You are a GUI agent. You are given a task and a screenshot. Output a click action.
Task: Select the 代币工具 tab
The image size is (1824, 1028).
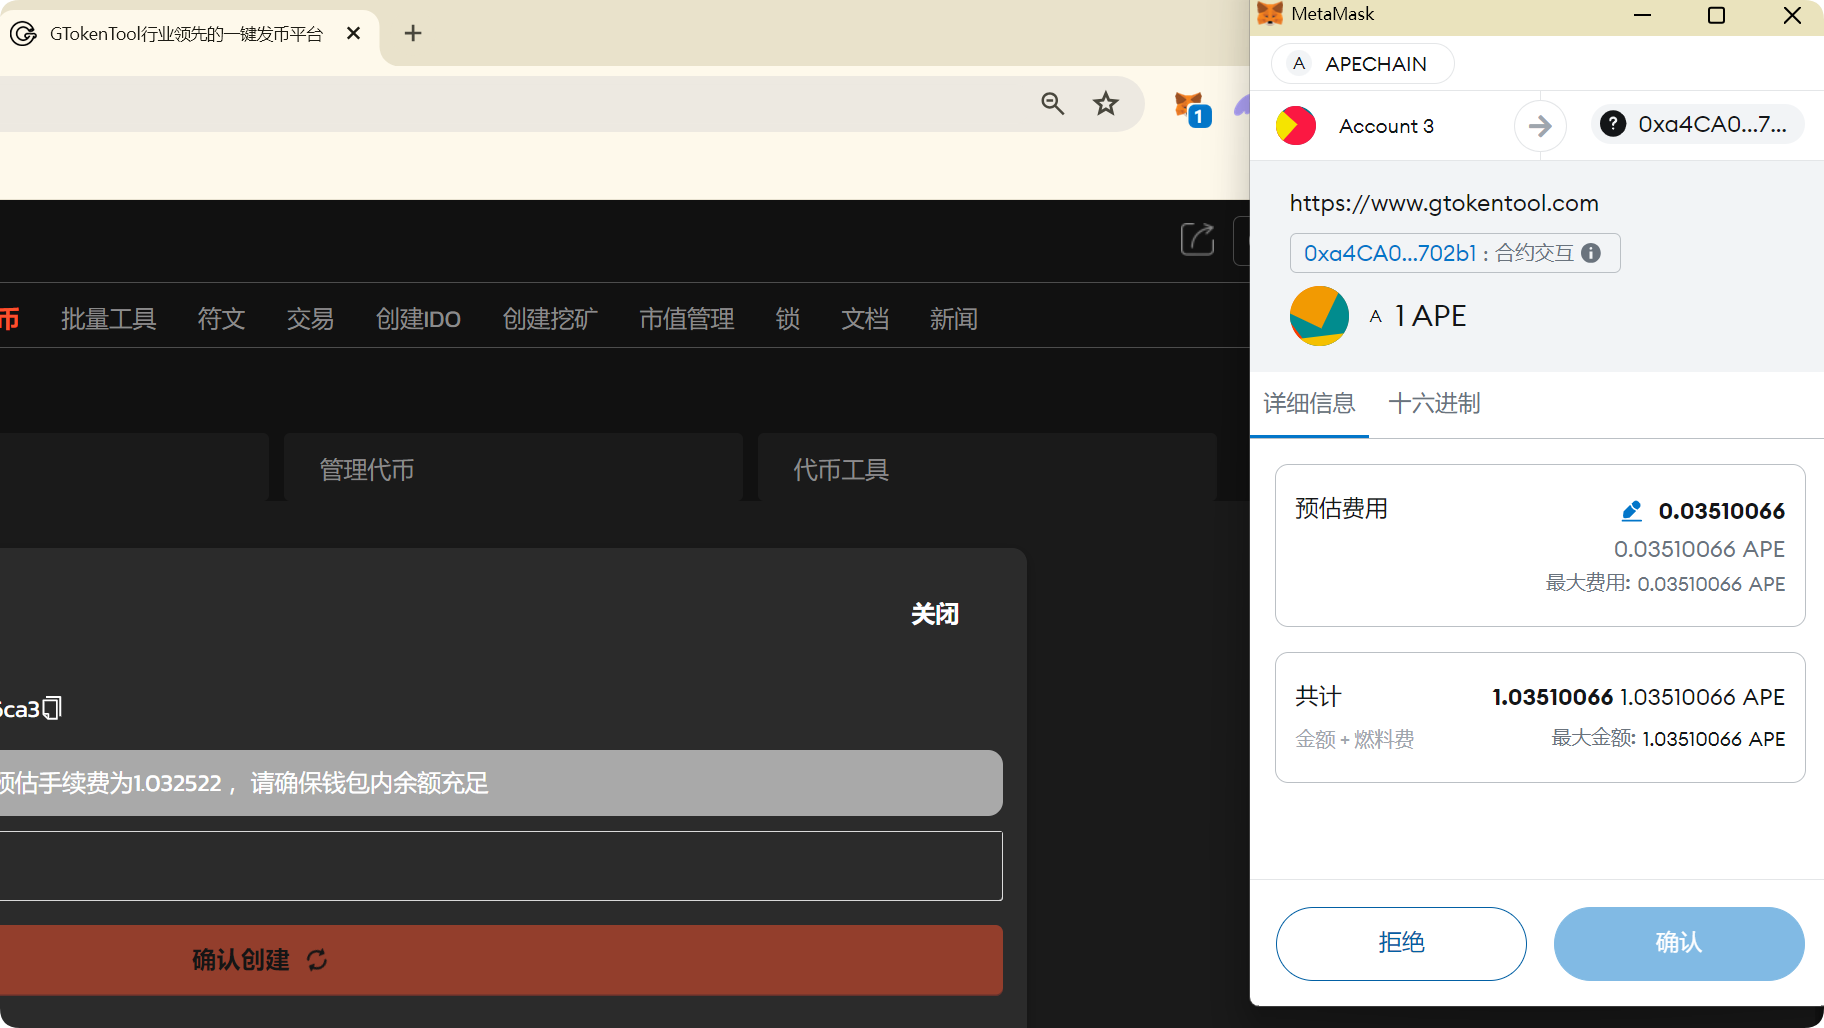coord(987,468)
